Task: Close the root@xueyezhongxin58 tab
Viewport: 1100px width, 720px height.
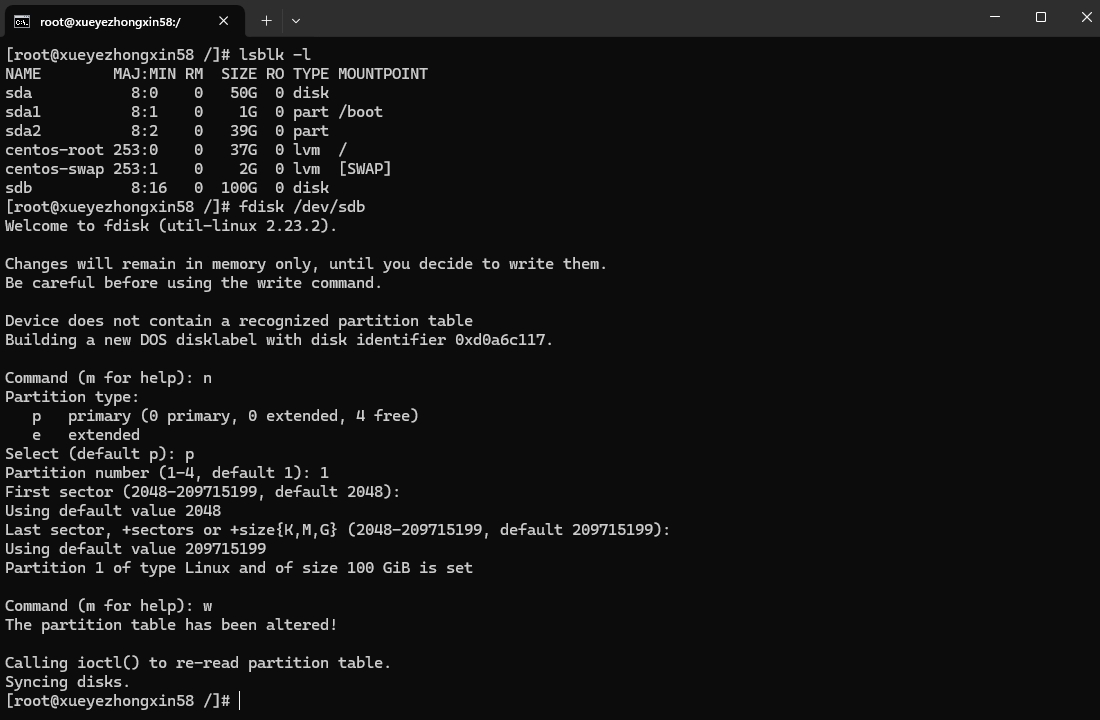Action: tap(223, 21)
